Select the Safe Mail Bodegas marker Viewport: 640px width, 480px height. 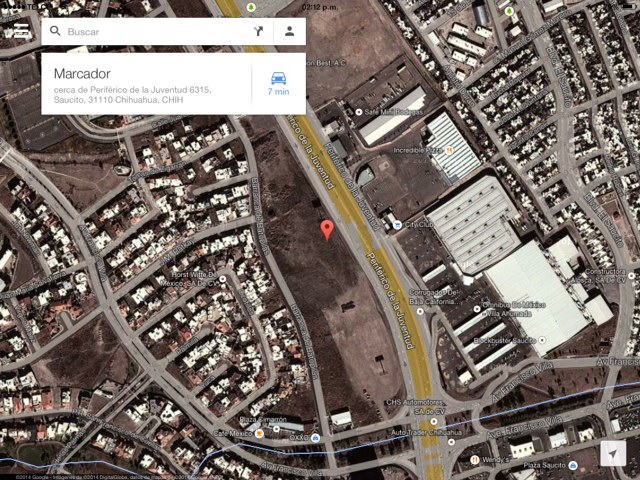point(359,112)
